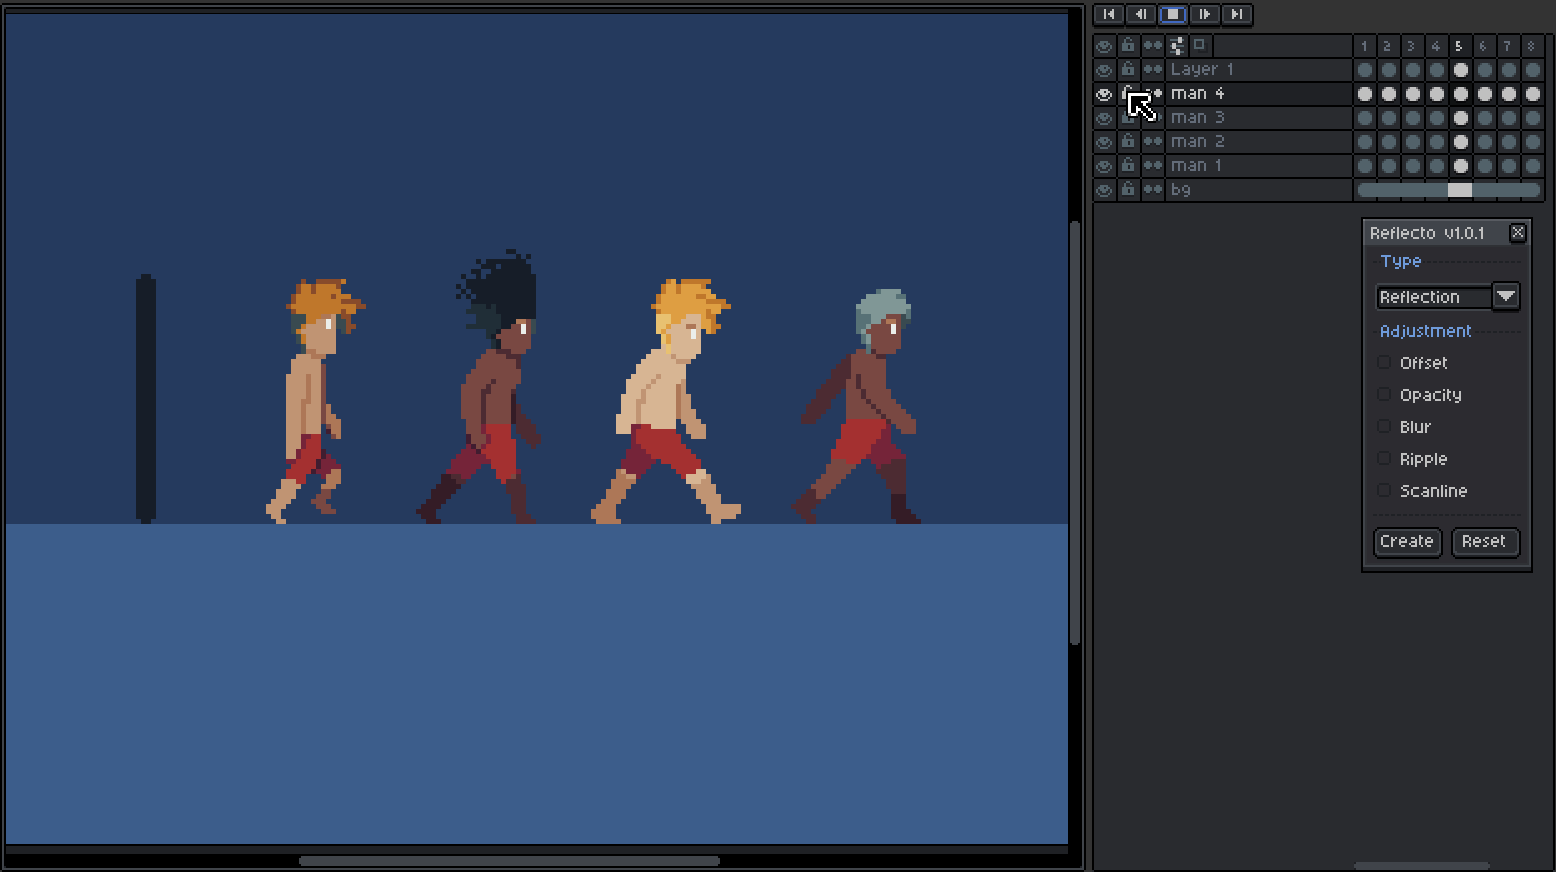Toggle continuous cels on man 1

(1153, 166)
